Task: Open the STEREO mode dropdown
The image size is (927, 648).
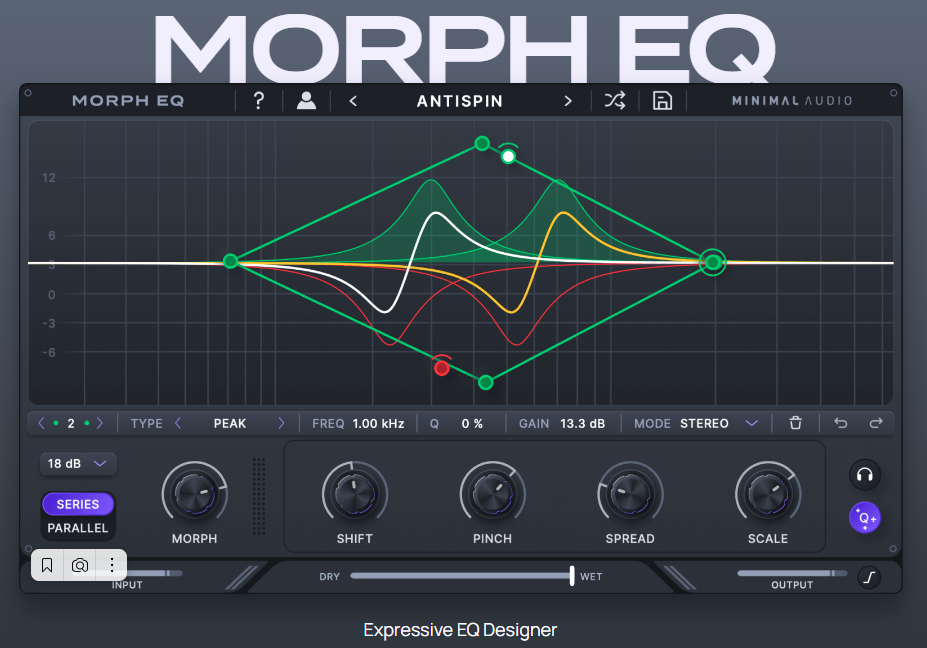Action: pyautogui.click(x=719, y=423)
